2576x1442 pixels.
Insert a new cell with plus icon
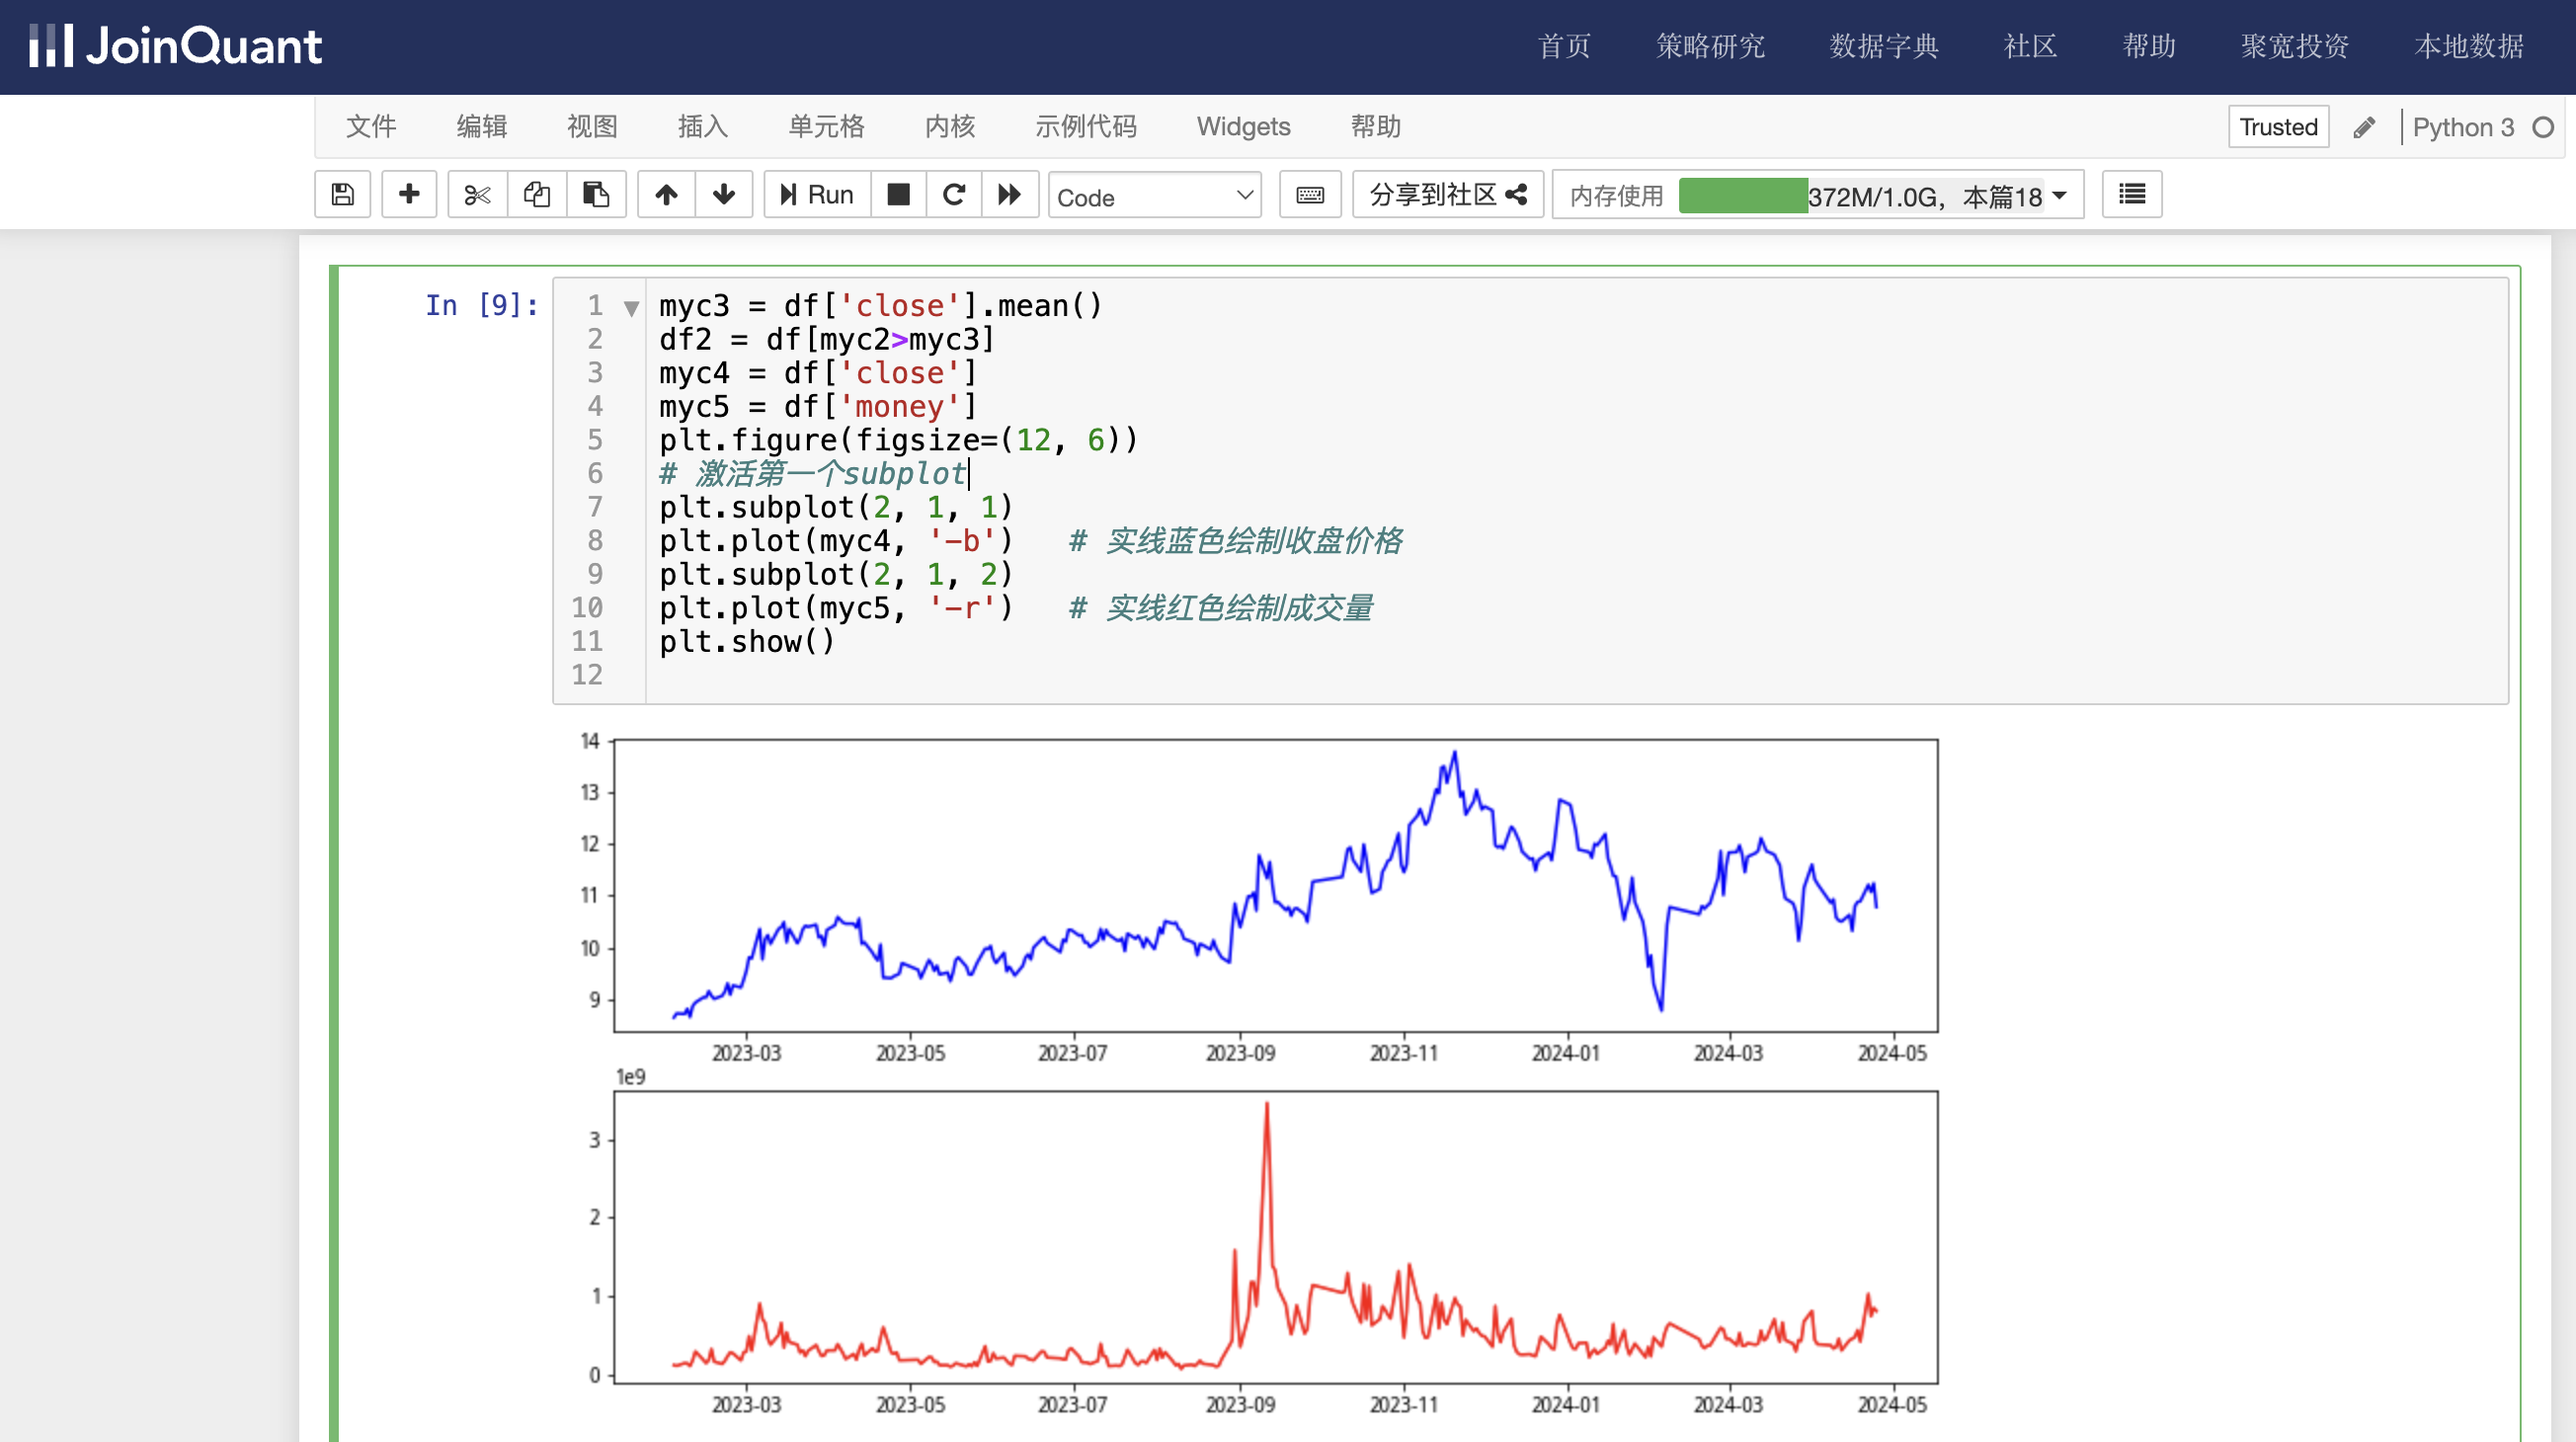409,194
